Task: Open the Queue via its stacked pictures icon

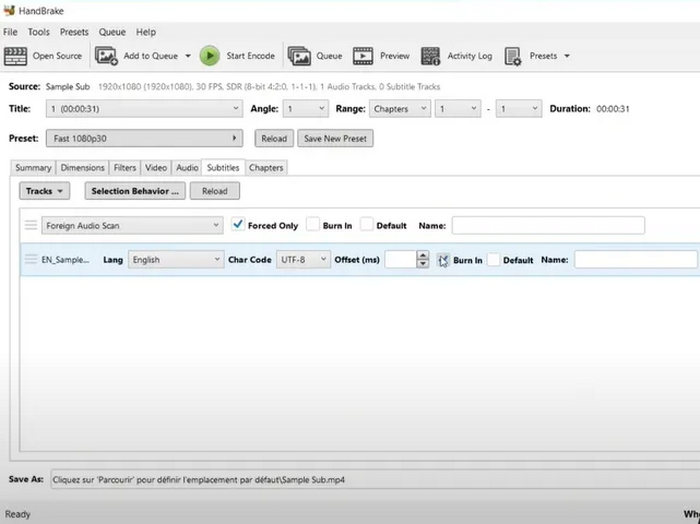Action: pos(299,56)
